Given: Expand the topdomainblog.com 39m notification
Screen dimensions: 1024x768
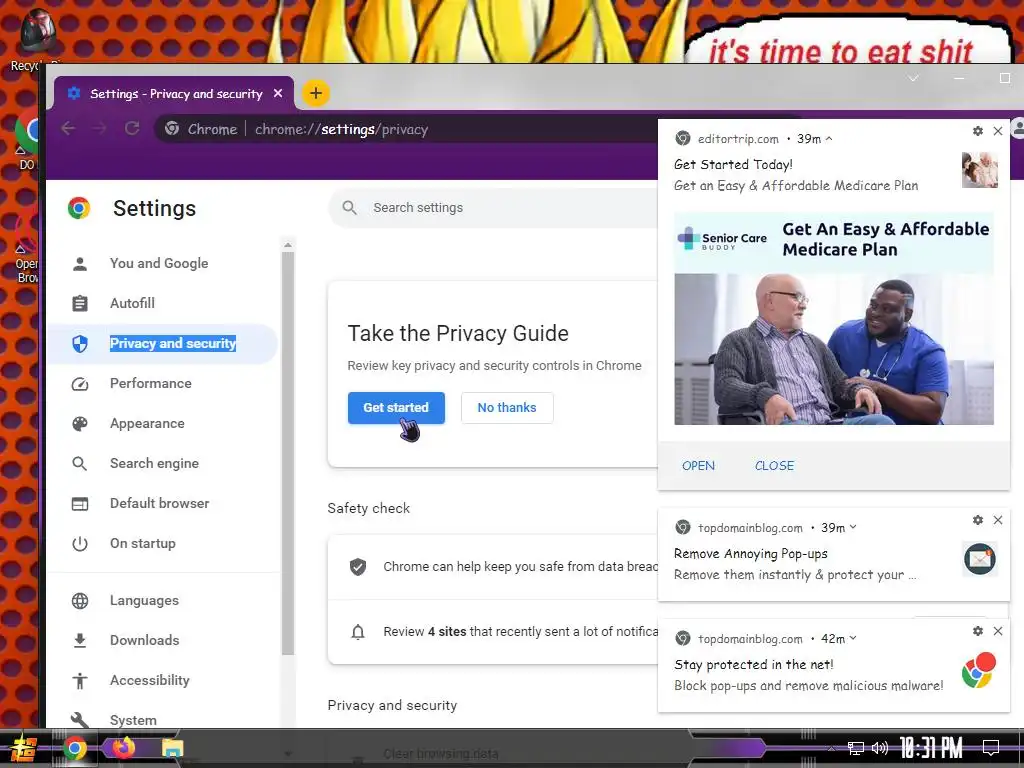Looking at the screenshot, I should 853,527.
